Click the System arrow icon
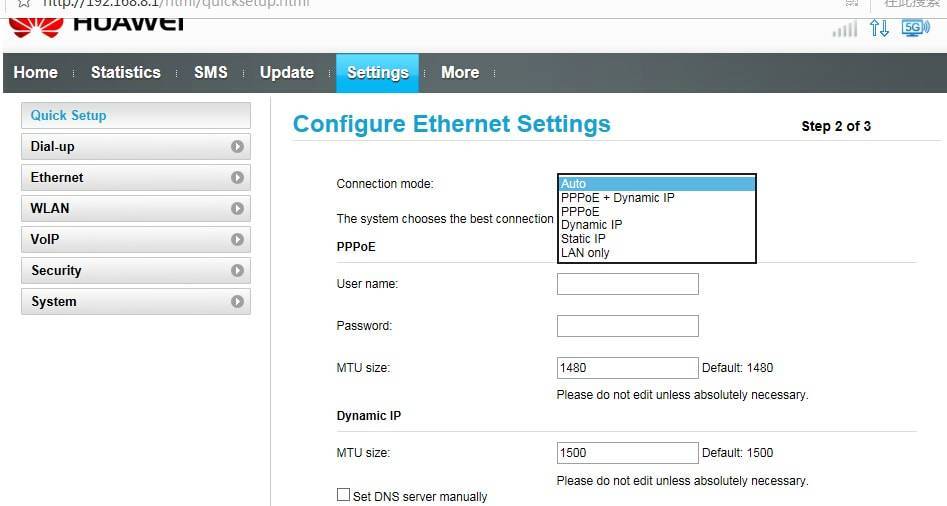This screenshot has width=947, height=506. pyautogui.click(x=237, y=302)
